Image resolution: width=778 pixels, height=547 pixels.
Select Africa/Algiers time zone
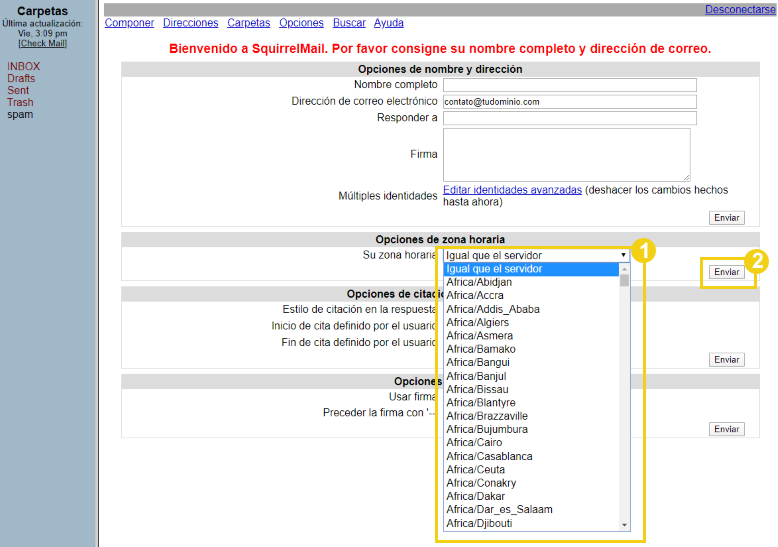[531, 323]
